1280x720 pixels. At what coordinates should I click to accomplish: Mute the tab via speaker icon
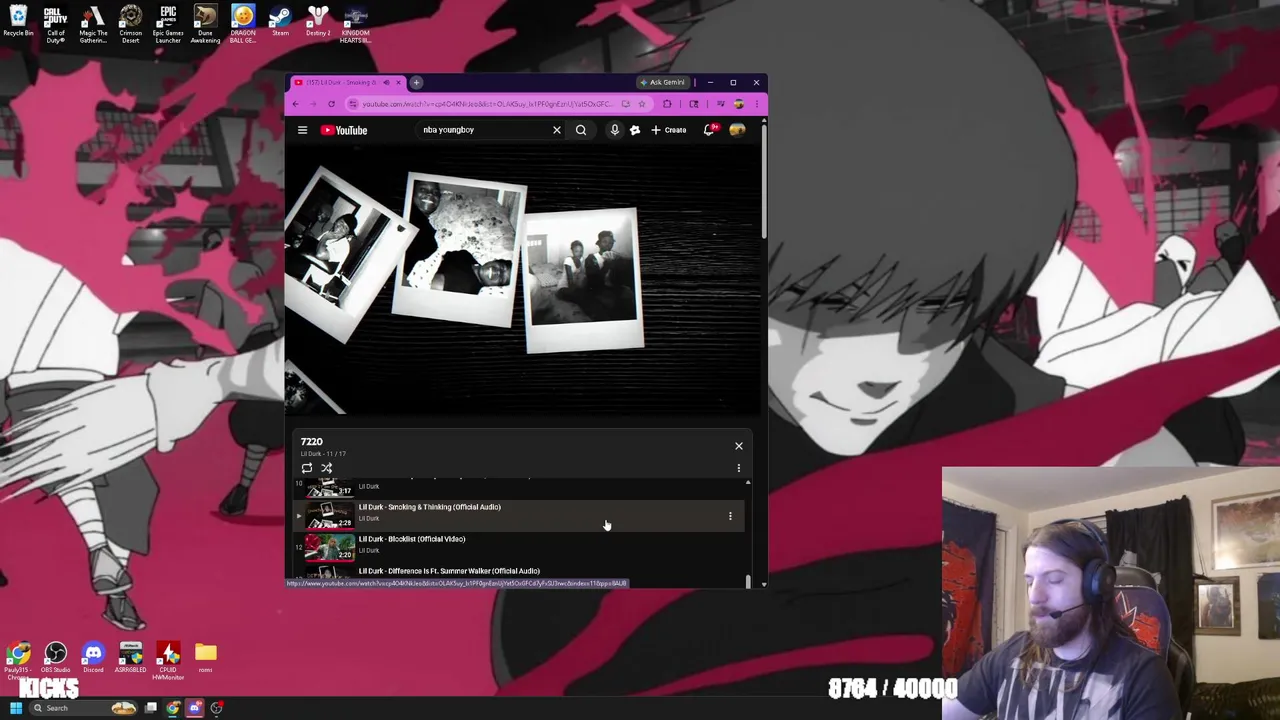(386, 82)
